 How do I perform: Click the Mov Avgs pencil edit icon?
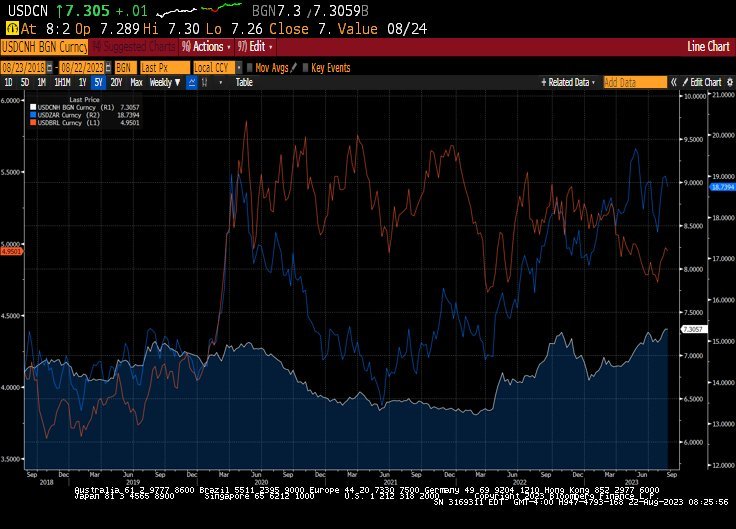pyautogui.click(x=295, y=67)
